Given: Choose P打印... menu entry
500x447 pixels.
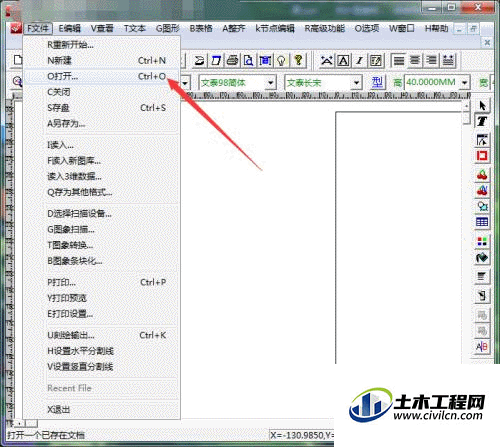Looking at the screenshot, I should (103, 282).
